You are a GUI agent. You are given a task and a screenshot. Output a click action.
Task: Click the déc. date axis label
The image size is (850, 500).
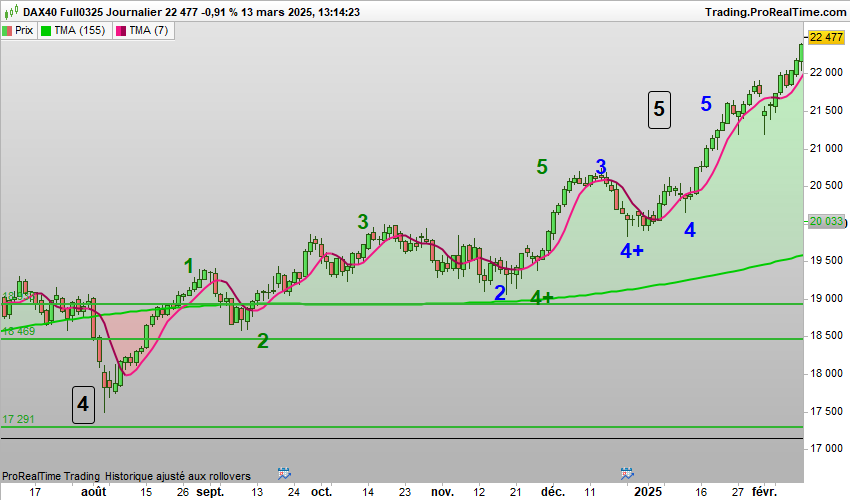553,492
